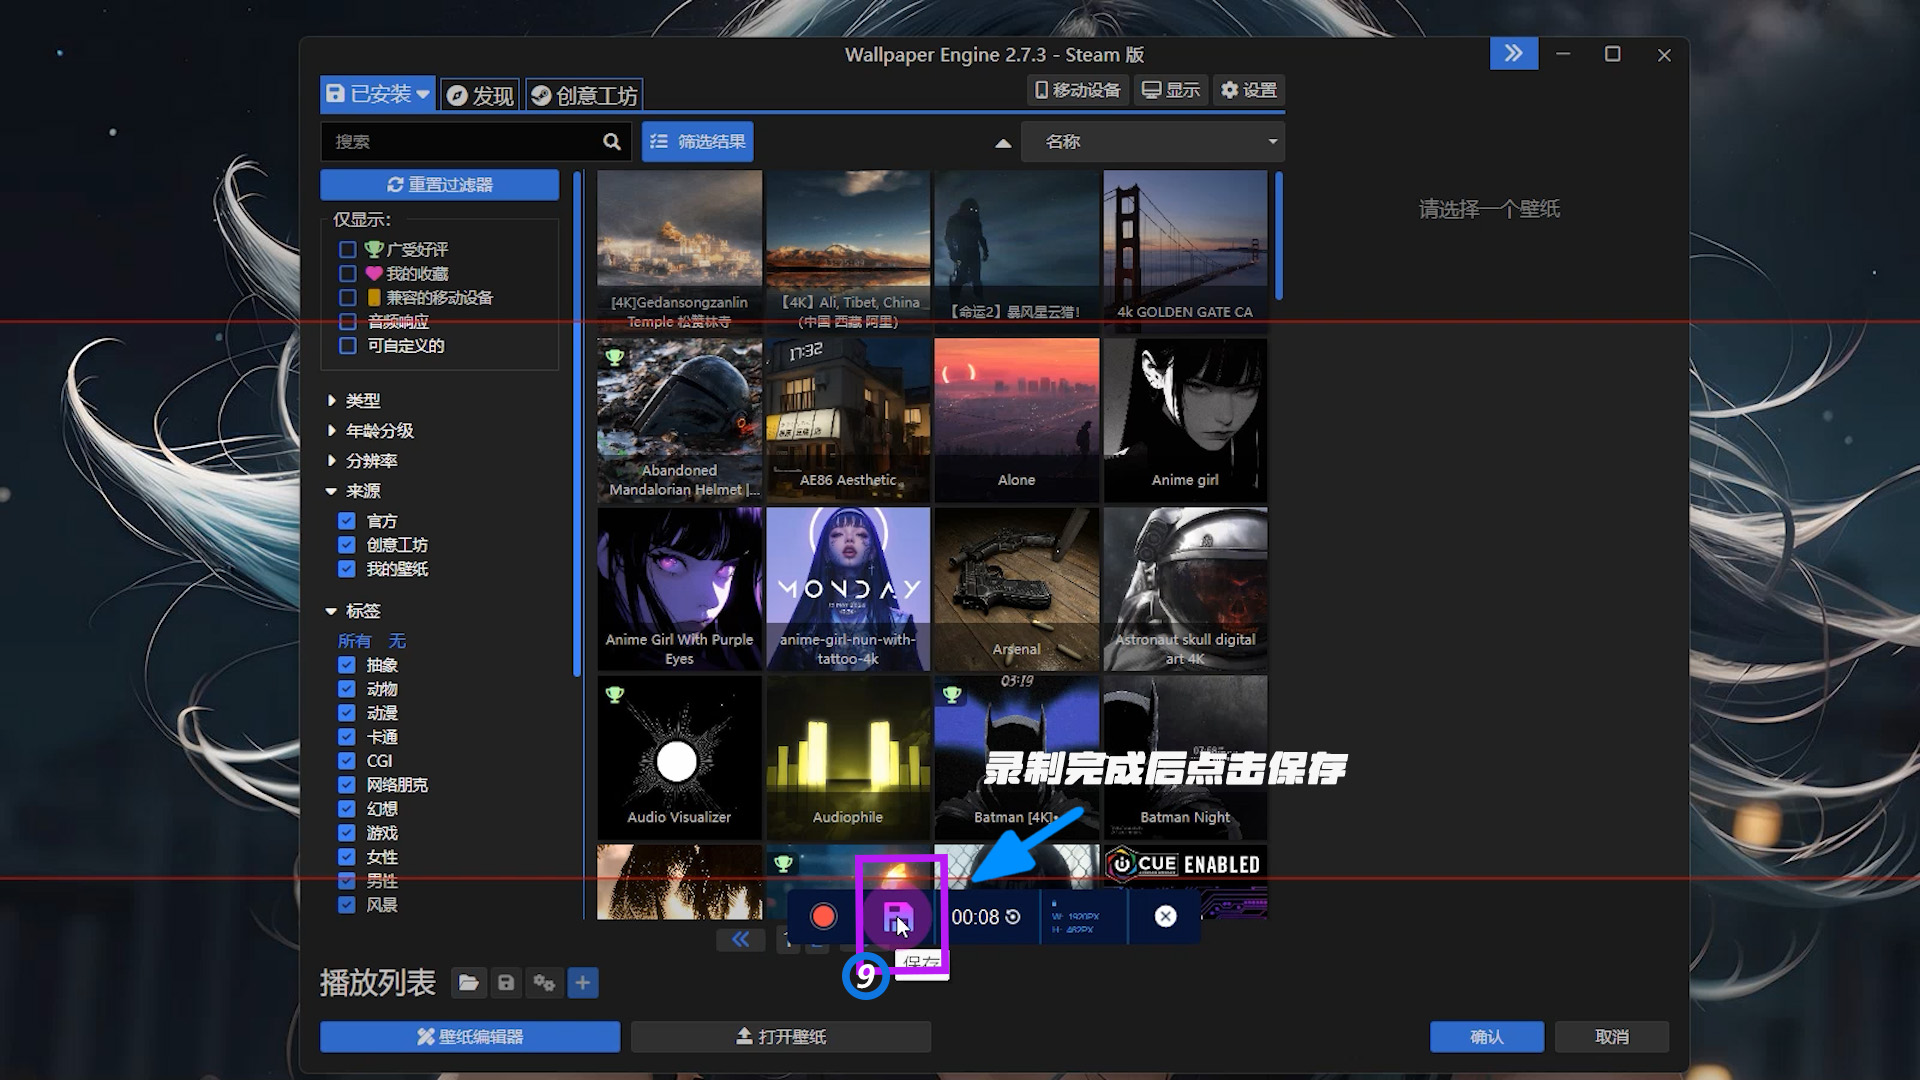
Task: Add new playlist with plus icon
Action: click(x=582, y=983)
